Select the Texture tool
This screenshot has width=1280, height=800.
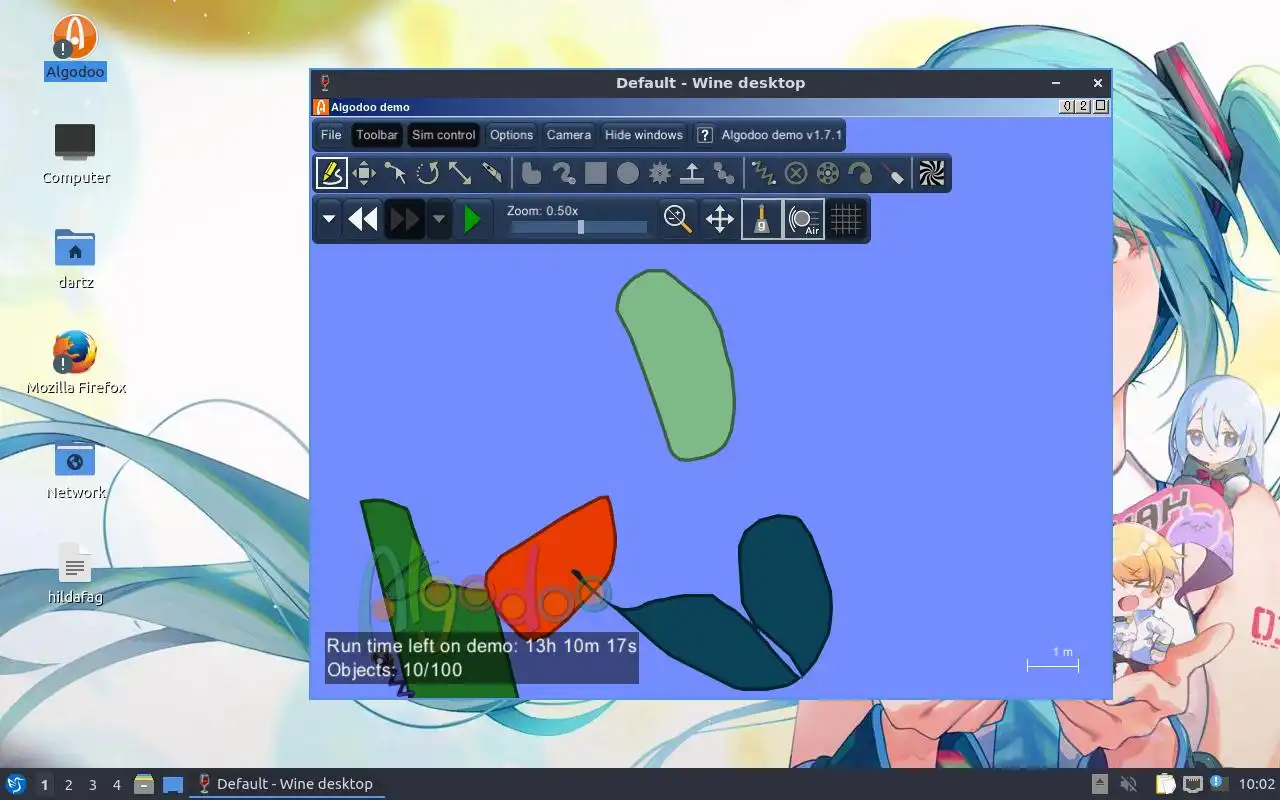click(x=932, y=174)
